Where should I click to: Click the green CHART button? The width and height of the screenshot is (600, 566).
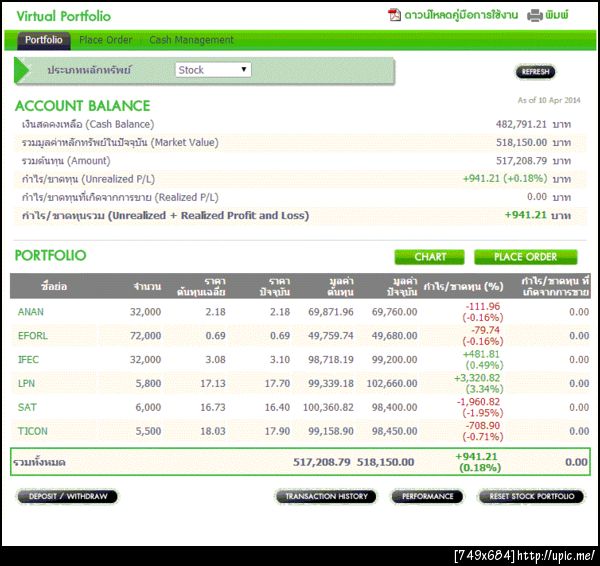(x=430, y=257)
